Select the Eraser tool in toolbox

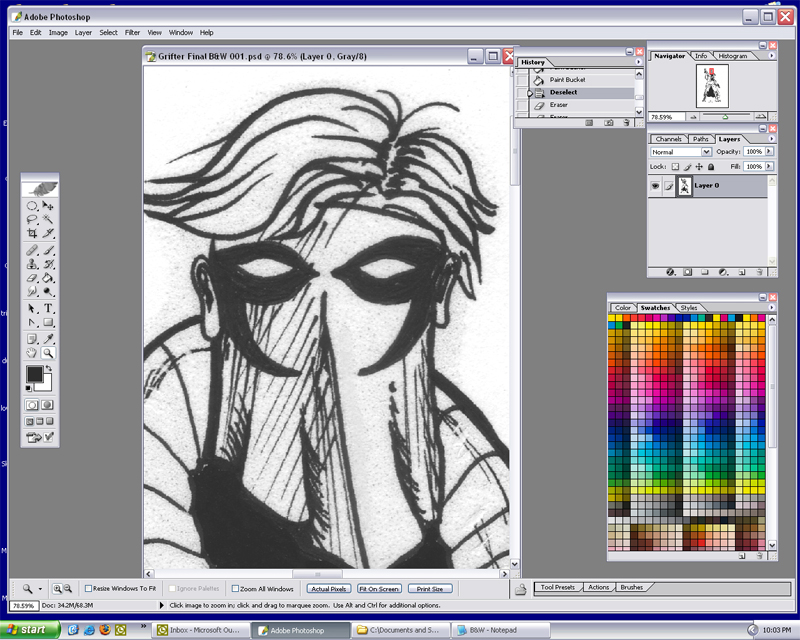pos(32,278)
